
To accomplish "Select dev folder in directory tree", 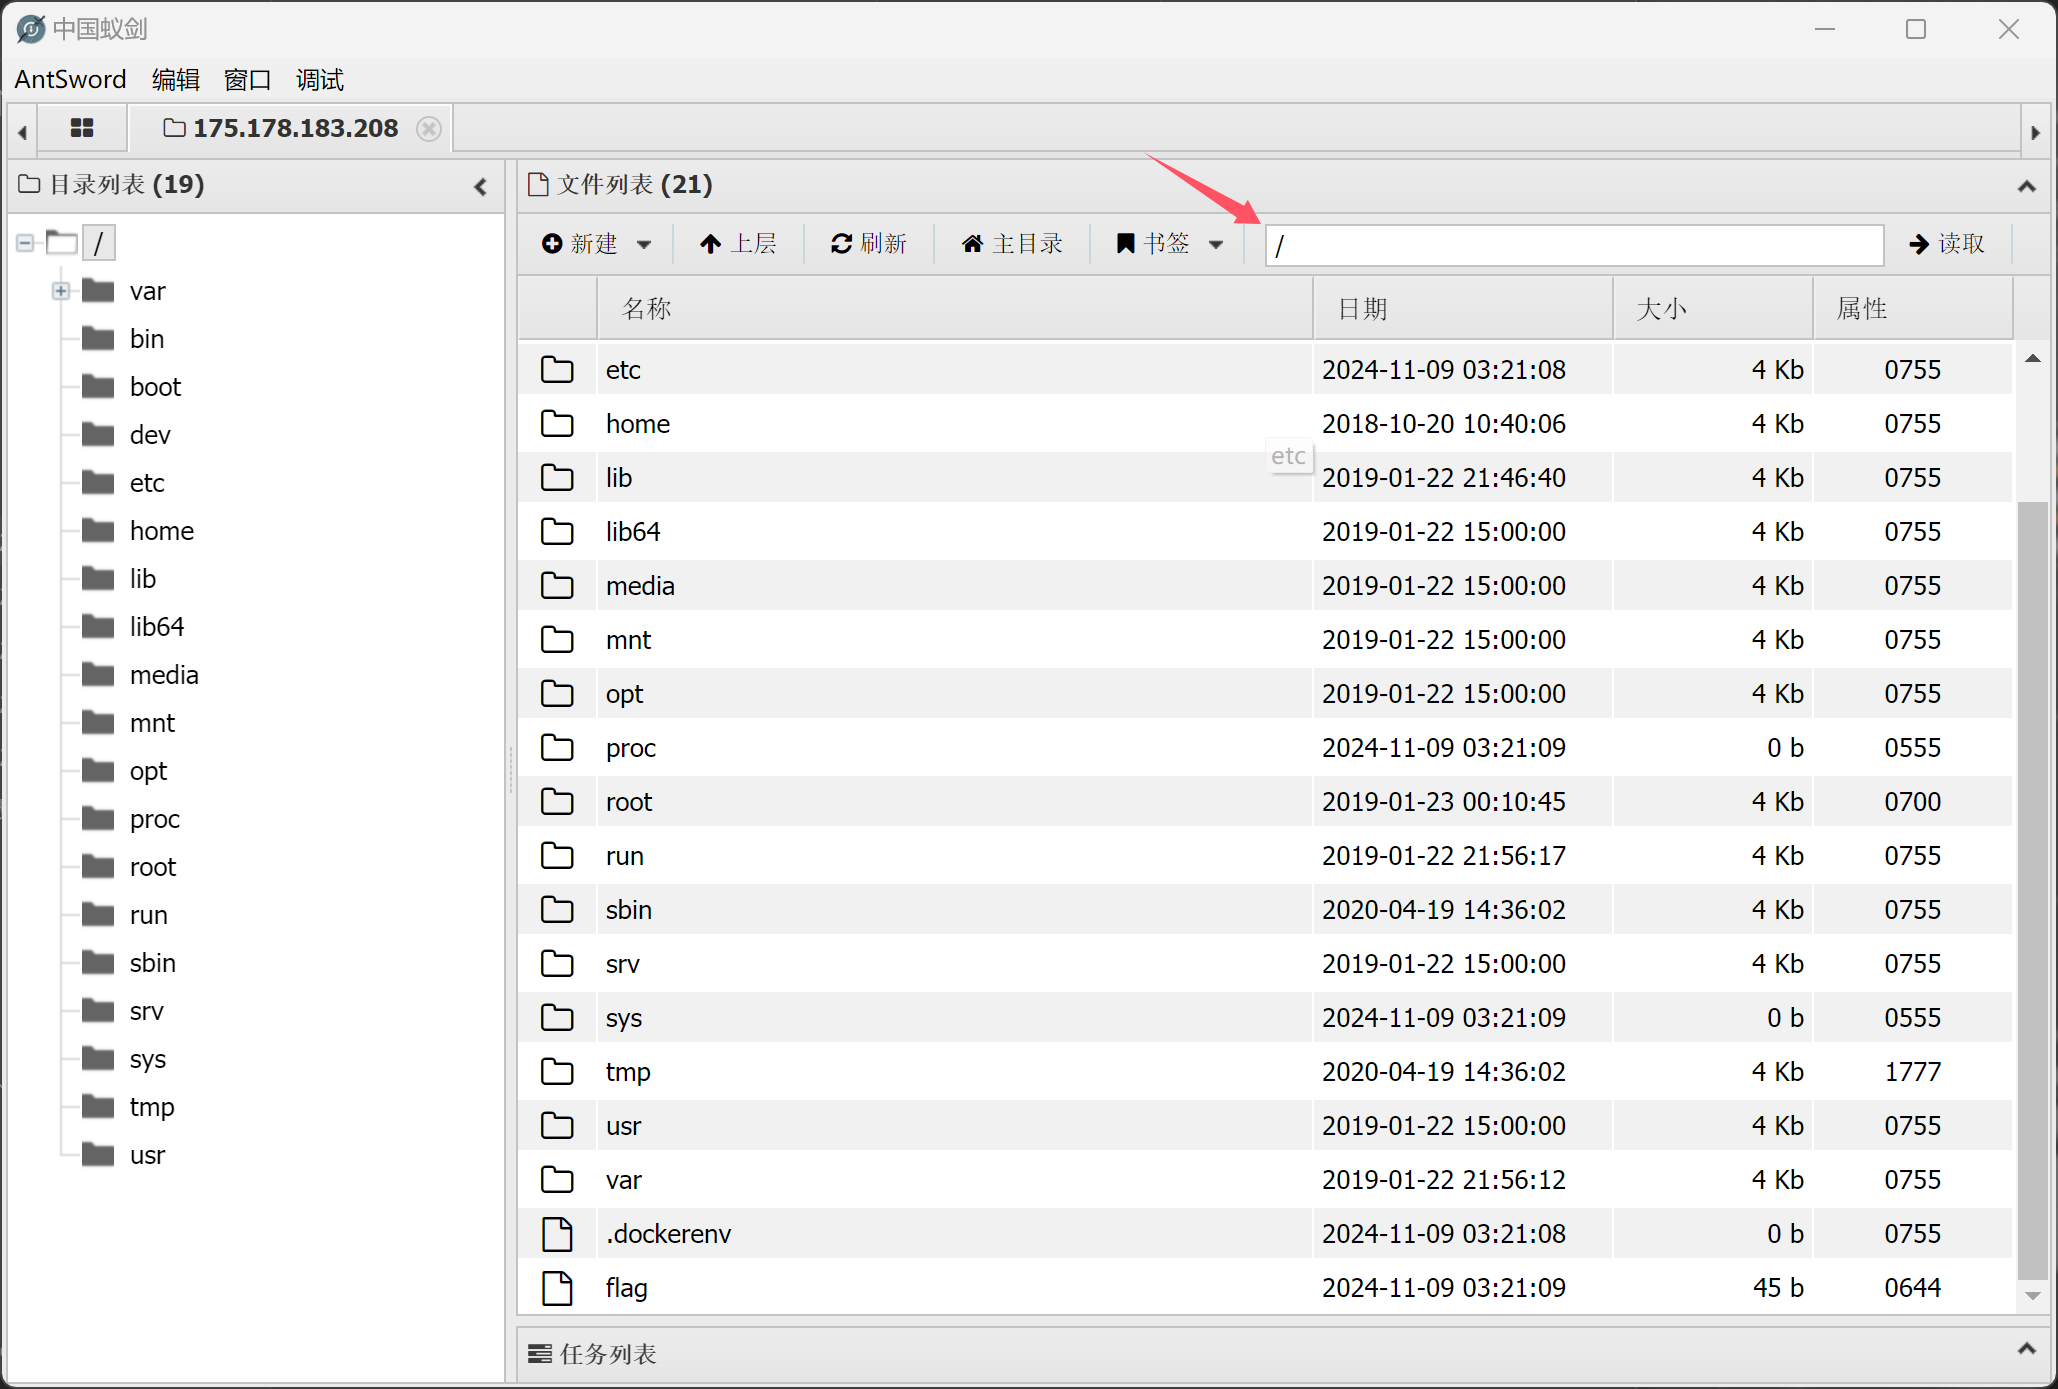I will point(150,435).
